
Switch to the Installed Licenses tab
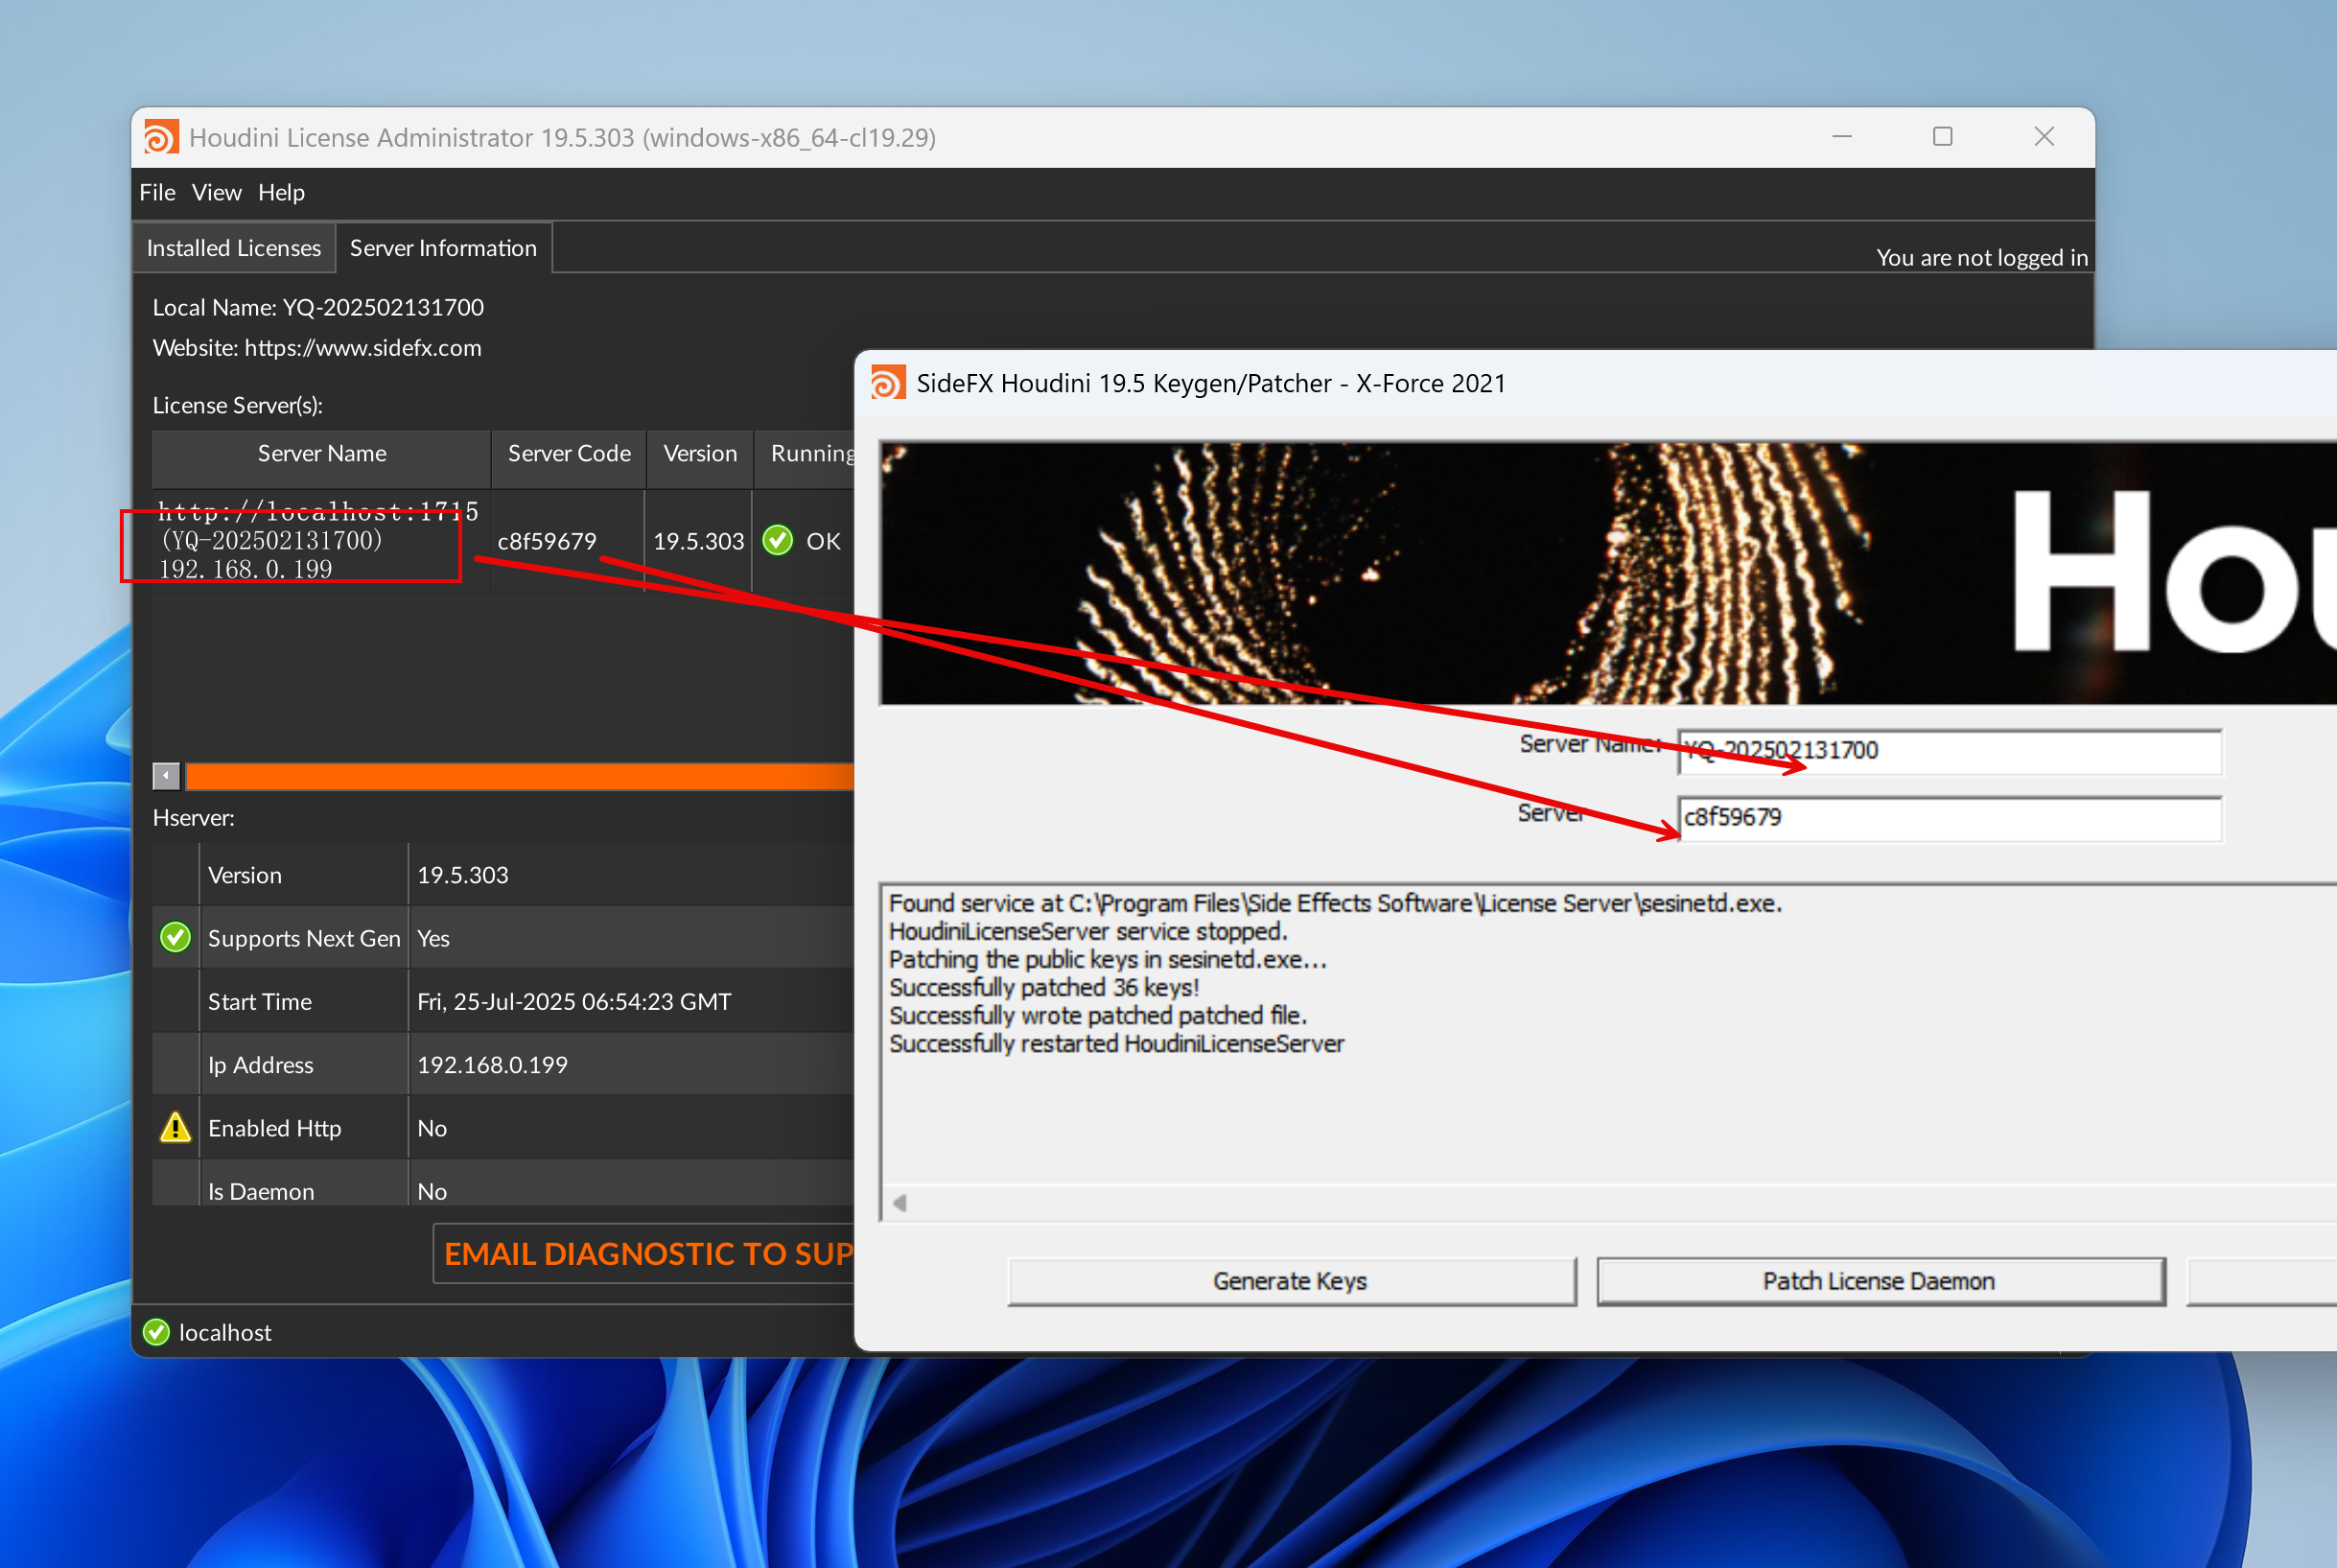pos(233,248)
